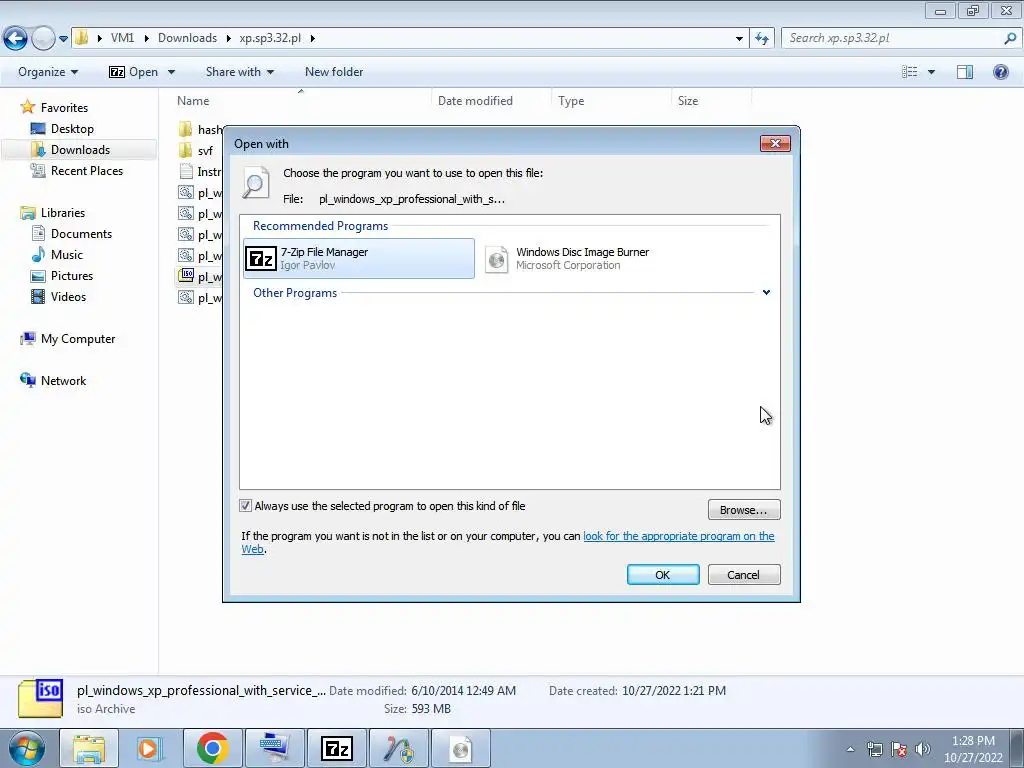
Task: Uncheck Always use the selected program checkbox
Action: 246,505
